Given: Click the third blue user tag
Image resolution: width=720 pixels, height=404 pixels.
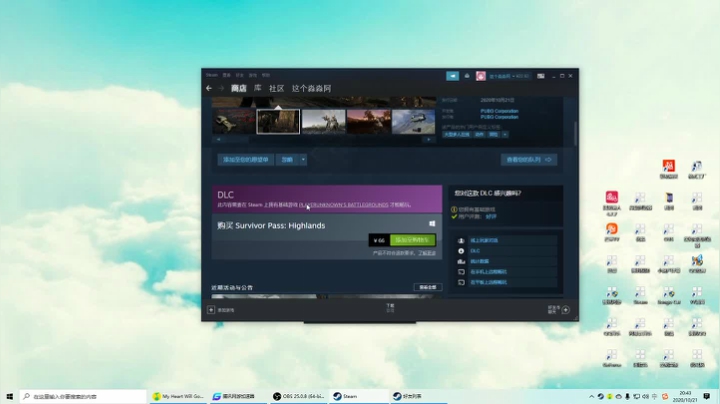Looking at the screenshot, I should pos(494,135).
